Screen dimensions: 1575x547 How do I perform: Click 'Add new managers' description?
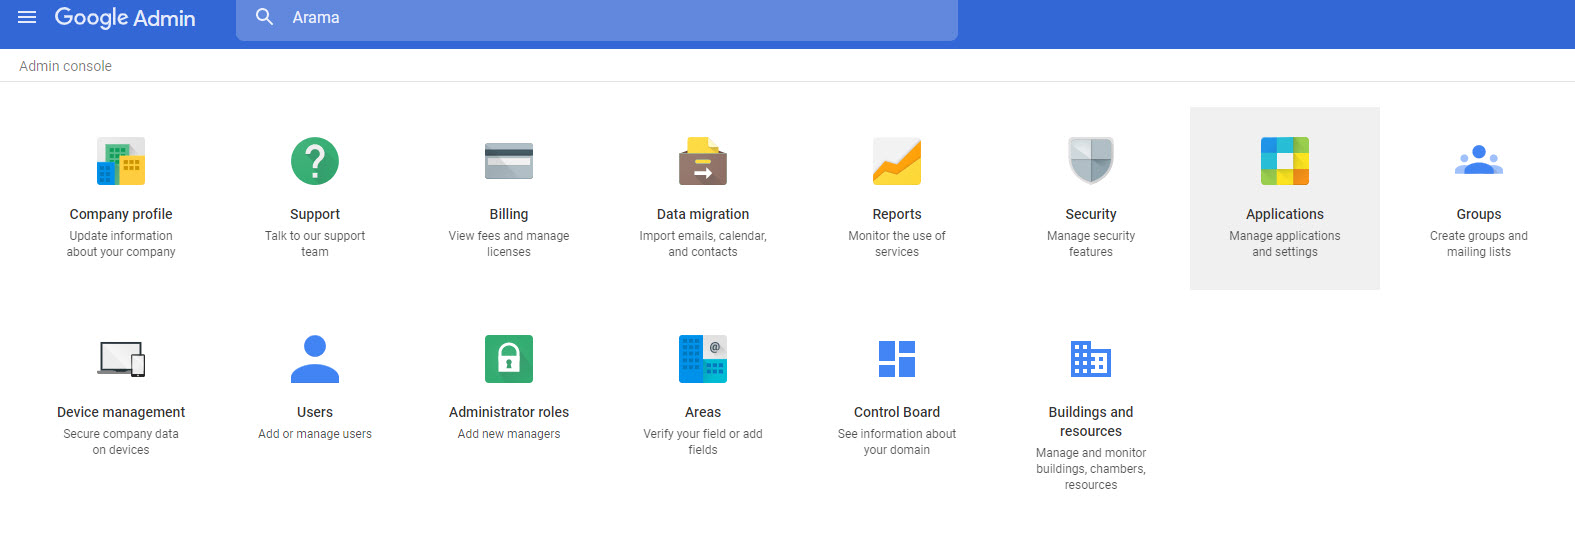(x=509, y=434)
